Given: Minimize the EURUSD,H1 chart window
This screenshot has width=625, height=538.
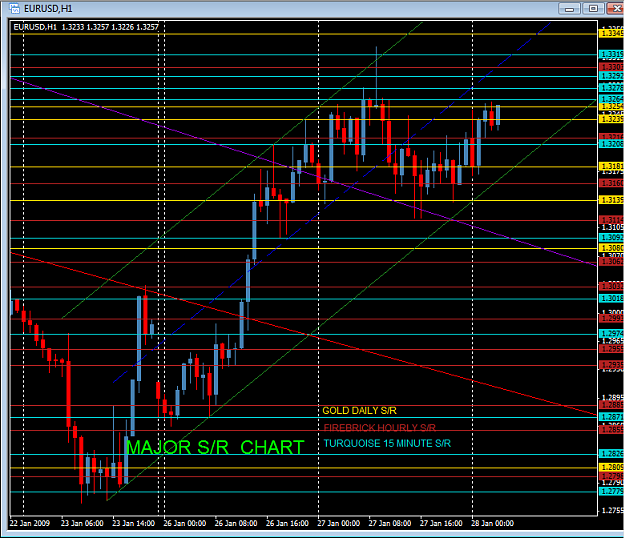Looking at the screenshot, I should 570,8.
